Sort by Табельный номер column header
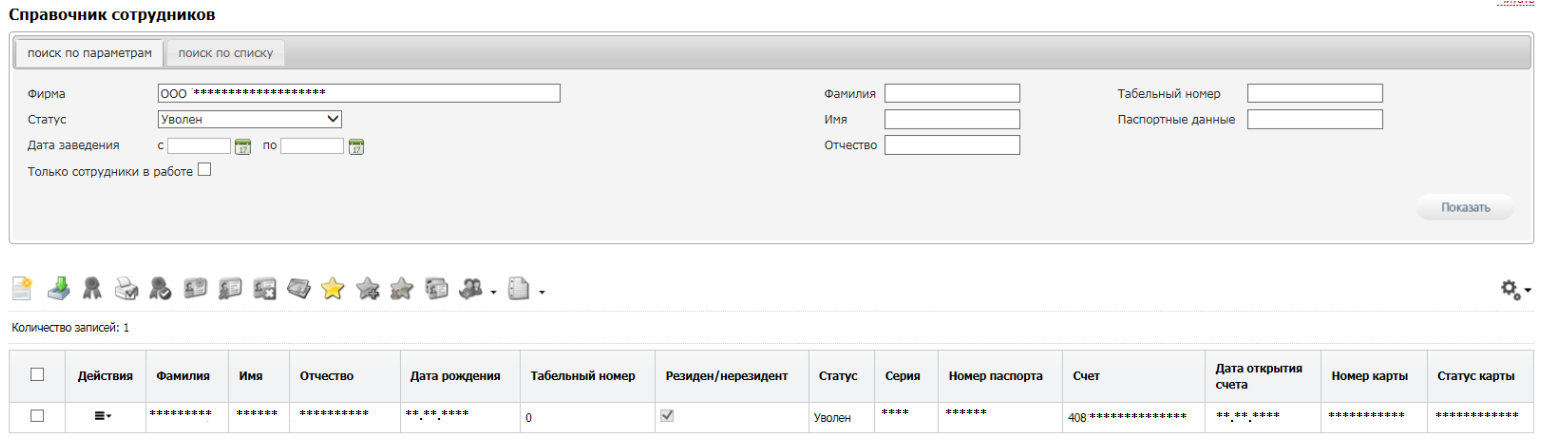 [583, 376]
